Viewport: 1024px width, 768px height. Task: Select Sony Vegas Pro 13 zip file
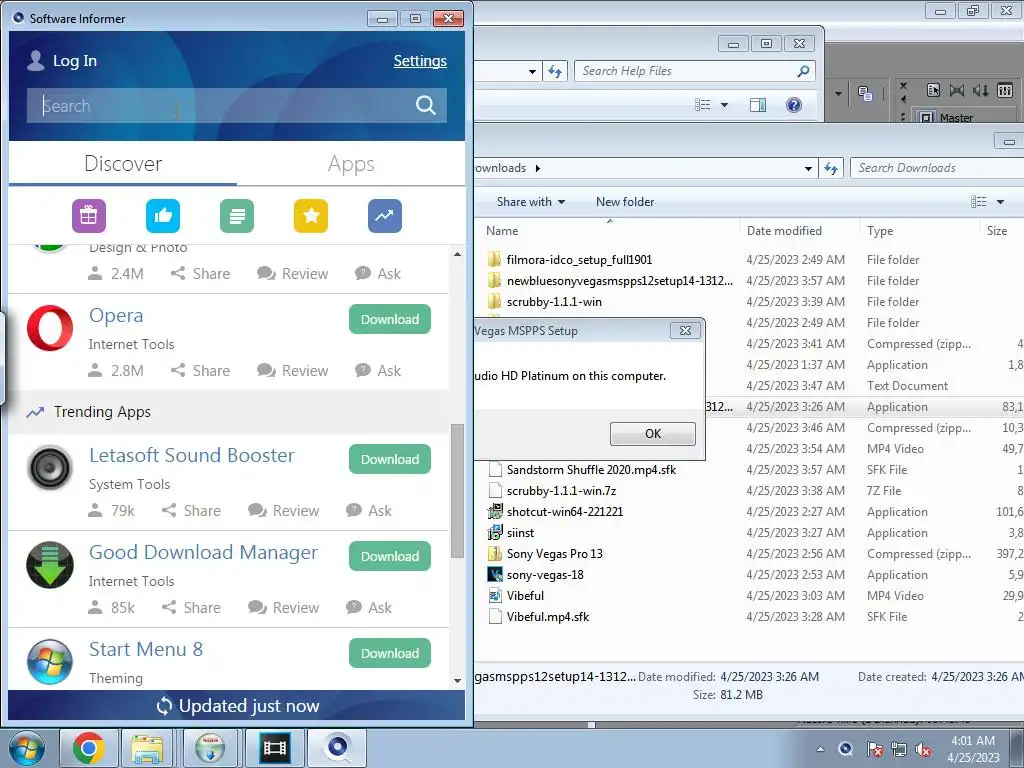tap(554, 554)
